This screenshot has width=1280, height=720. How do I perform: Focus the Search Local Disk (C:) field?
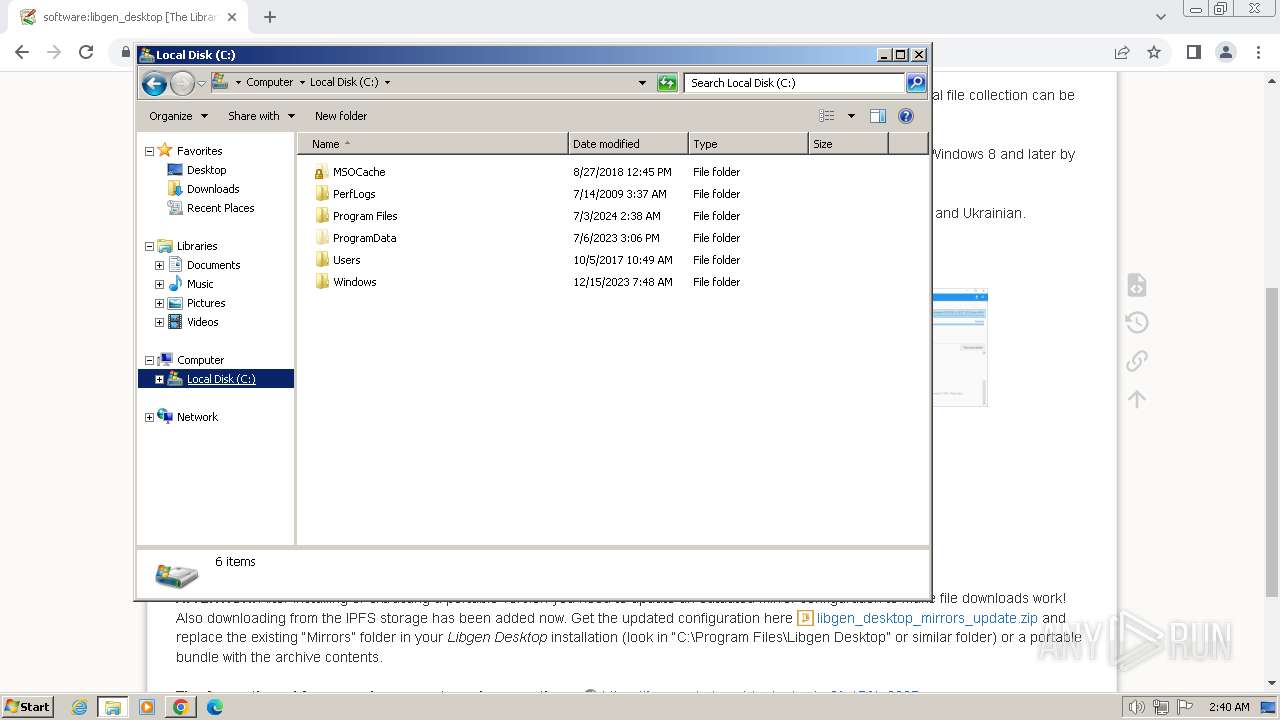click(794, 83)
